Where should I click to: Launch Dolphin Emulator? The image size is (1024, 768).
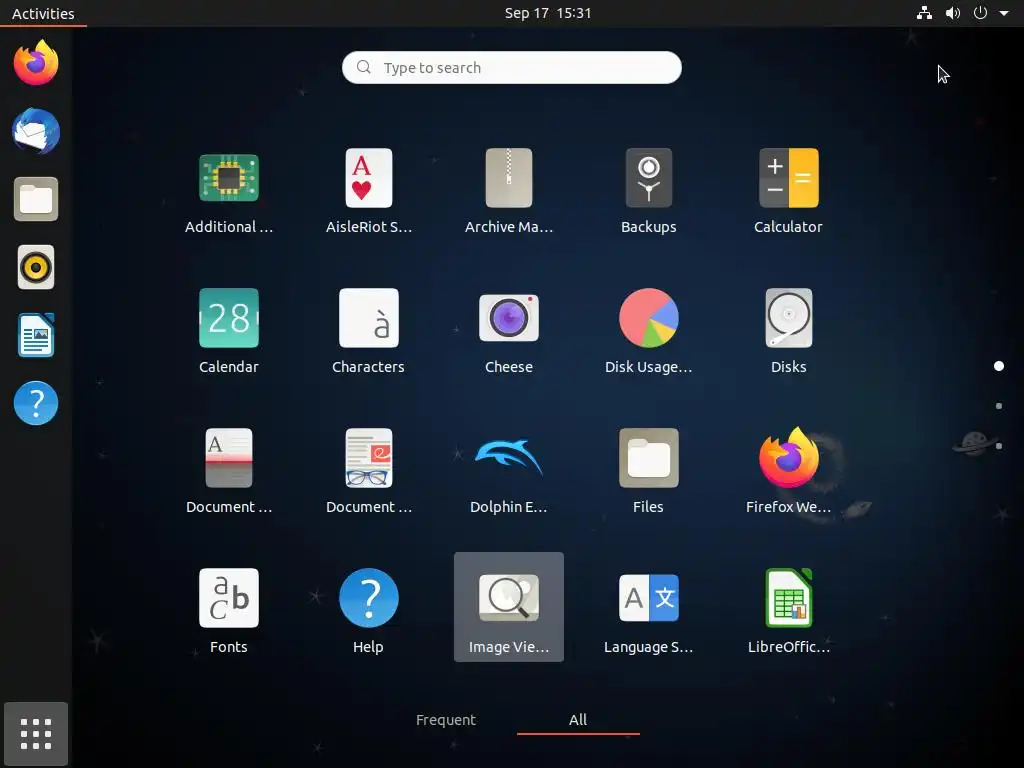pos(509,472)
